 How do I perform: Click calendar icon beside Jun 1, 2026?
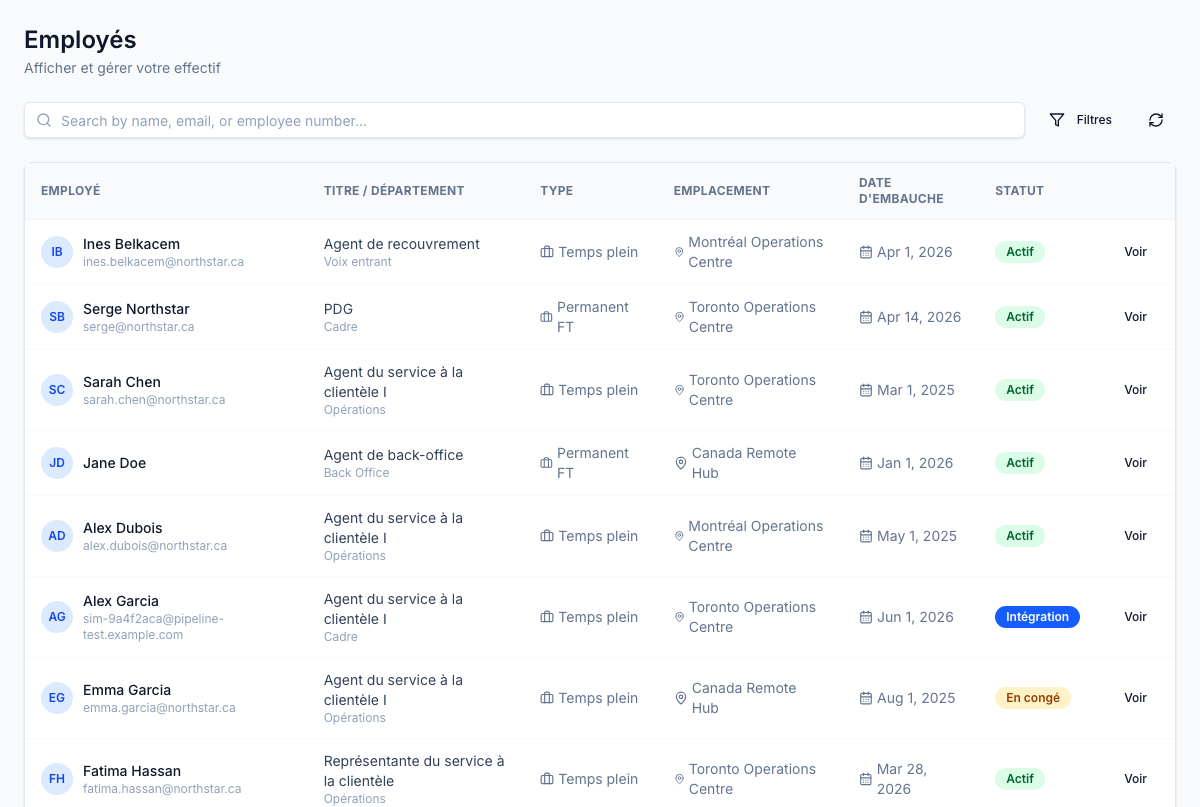coord(866,617)
